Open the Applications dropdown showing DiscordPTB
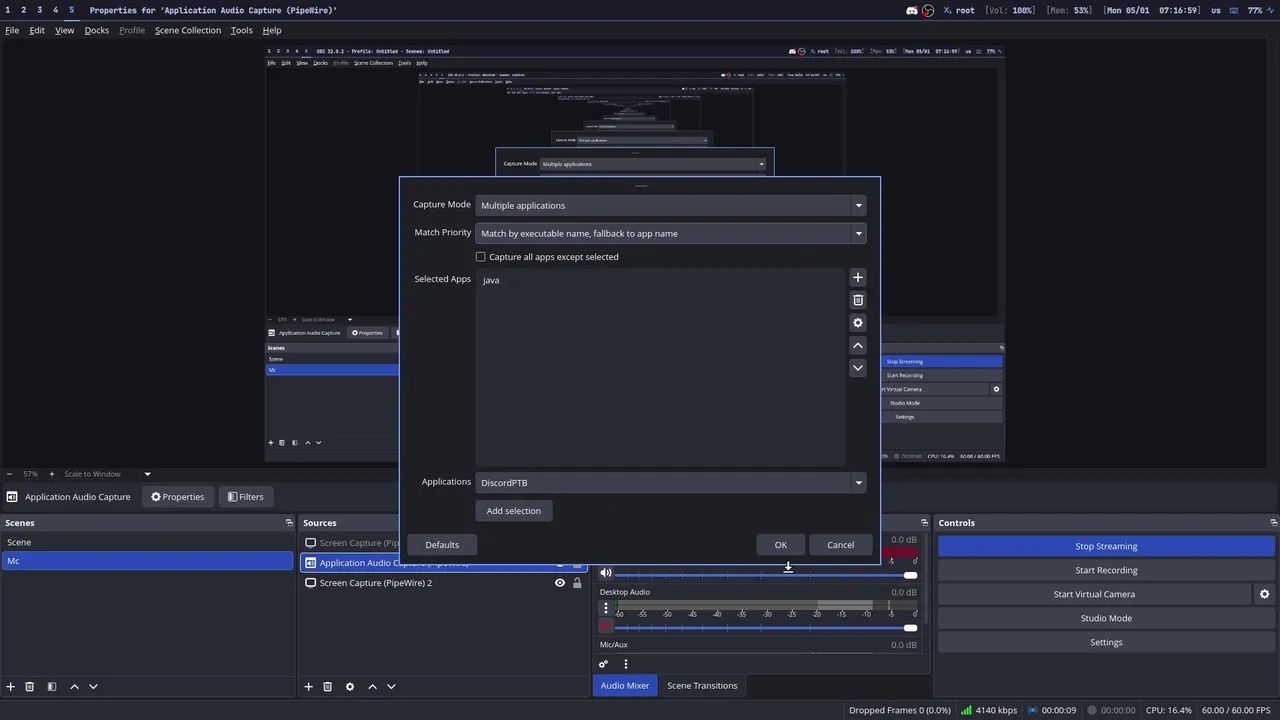The height and width of the screenshot is (720, 1280). click(x=670, y=482)
